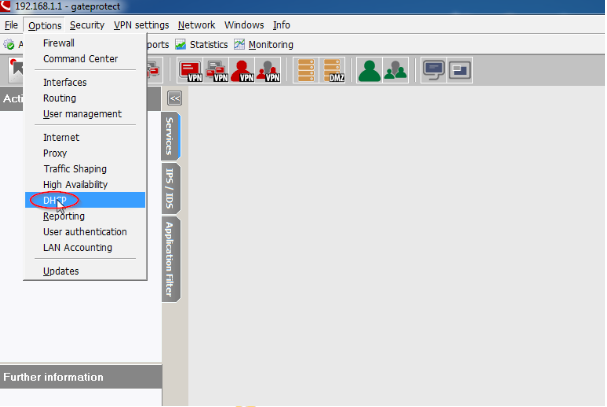Click the red VPN user icon
The width and height of the screenshot is (607, 407).
click(x=242, y=70)
